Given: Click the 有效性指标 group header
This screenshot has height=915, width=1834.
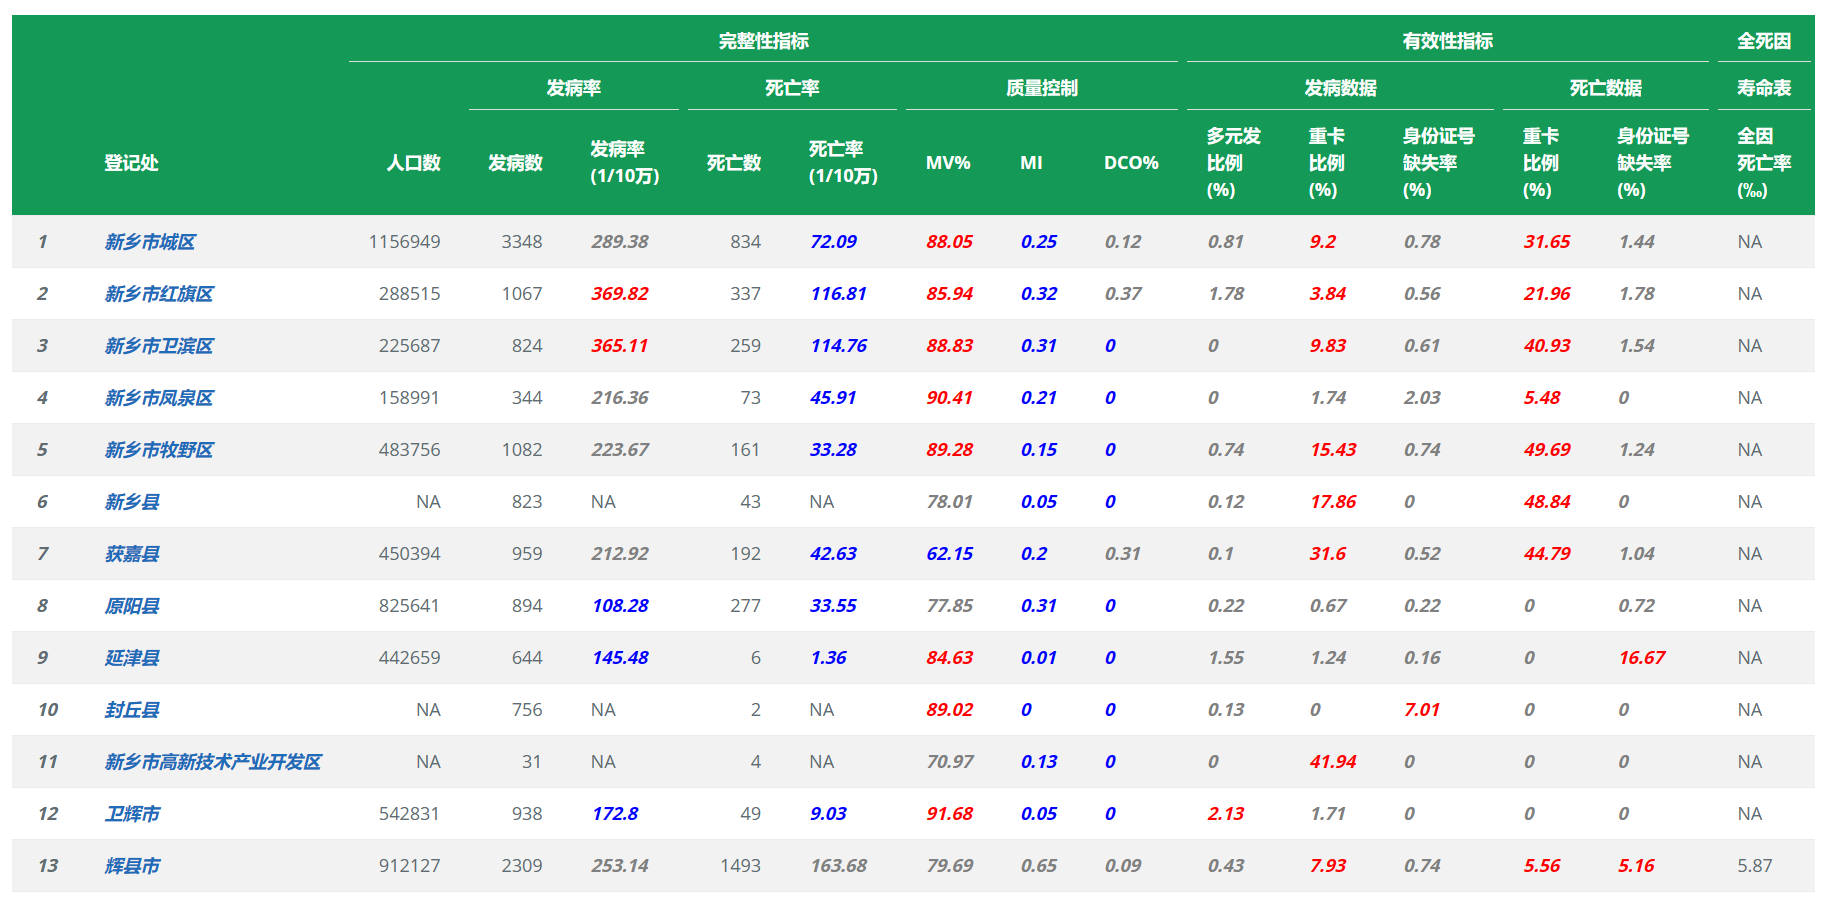Looking at the screenshot, I should point(1447,41).
